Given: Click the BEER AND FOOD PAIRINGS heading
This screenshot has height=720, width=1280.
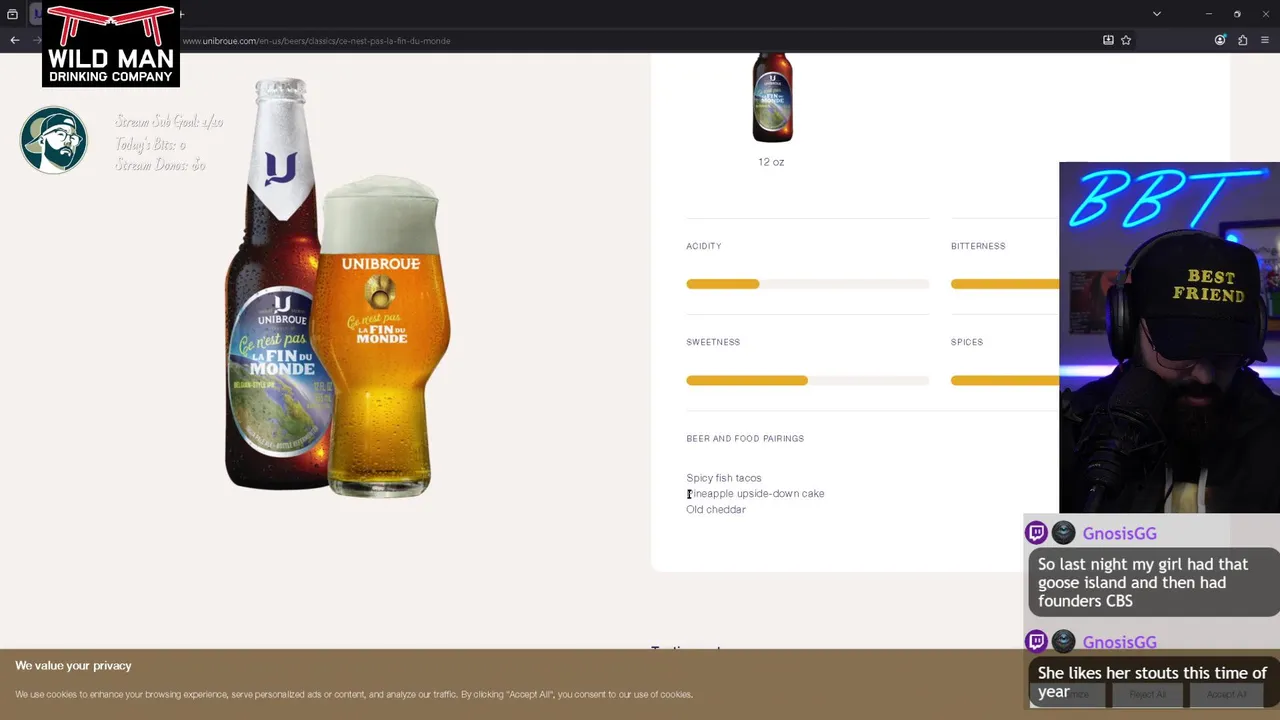Looking at the screenshot, I should (x=745, y=438).
